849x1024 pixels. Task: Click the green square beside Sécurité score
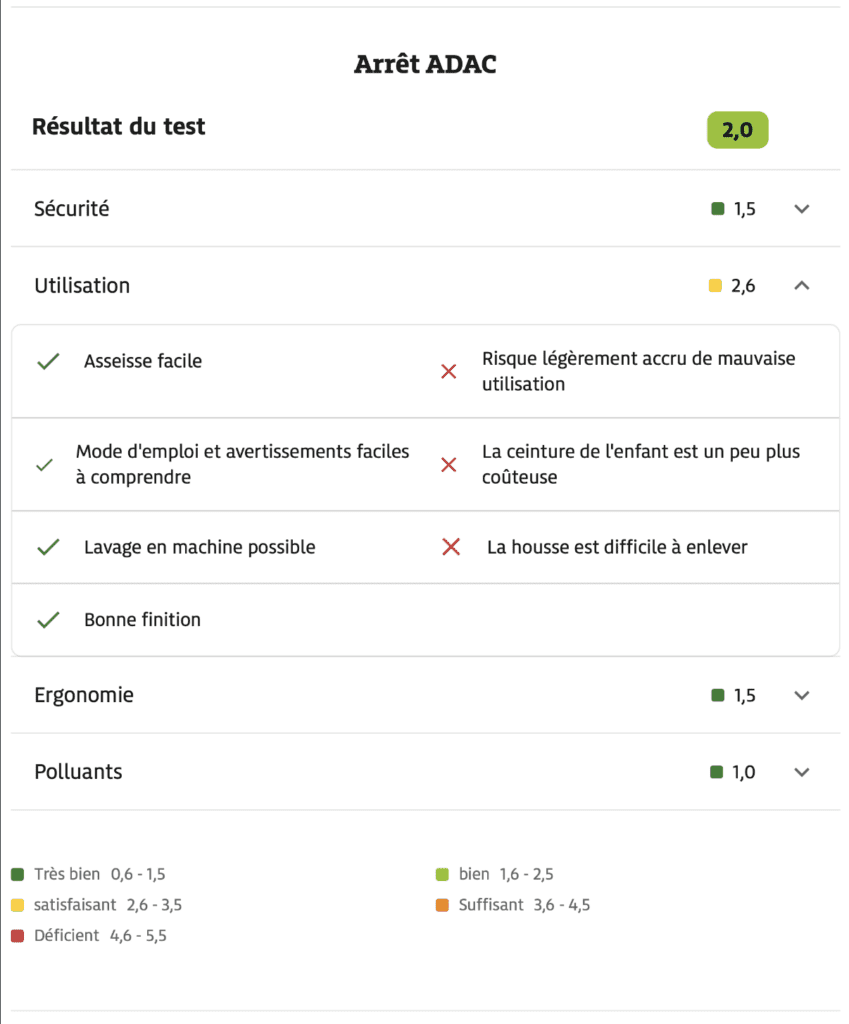pyautogui.click(x=717, y=209)
